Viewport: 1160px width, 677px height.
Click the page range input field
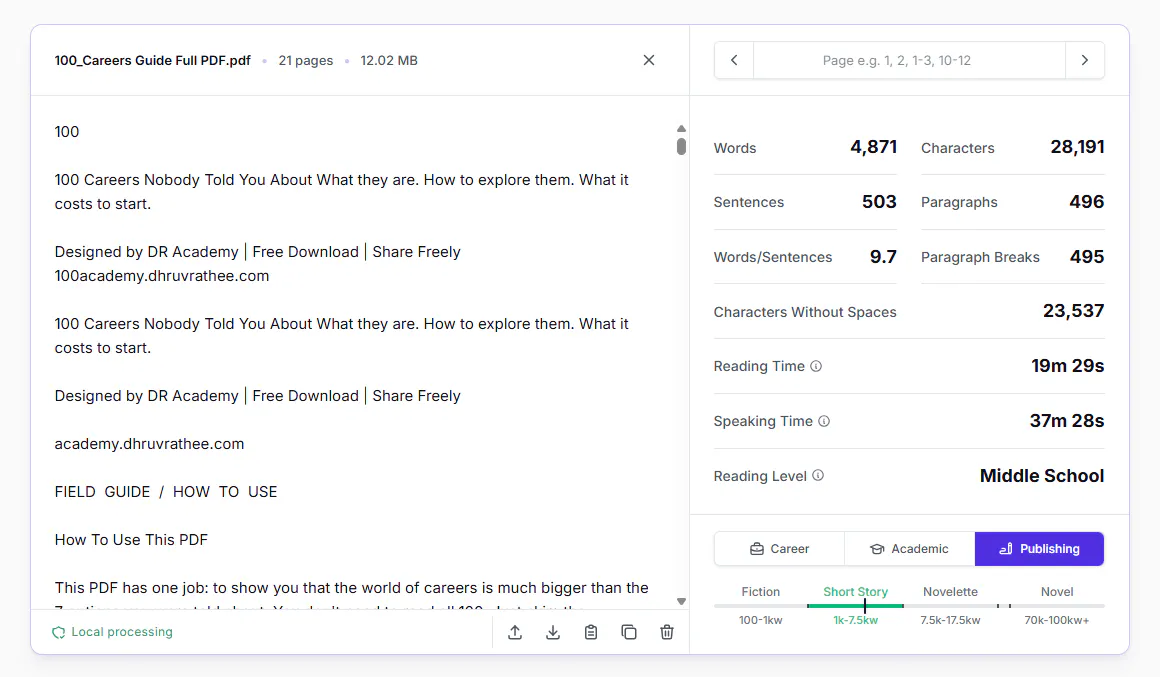(x=909, y=61)
